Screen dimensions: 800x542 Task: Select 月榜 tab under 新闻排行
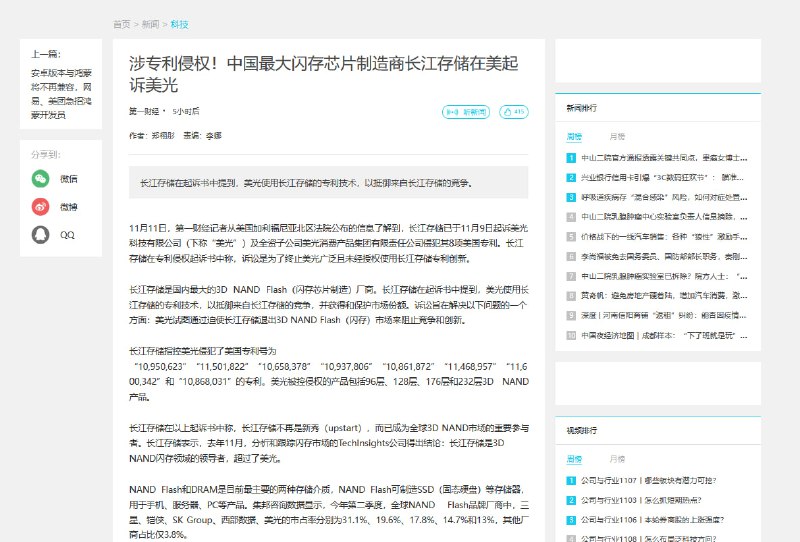(617, 137)
